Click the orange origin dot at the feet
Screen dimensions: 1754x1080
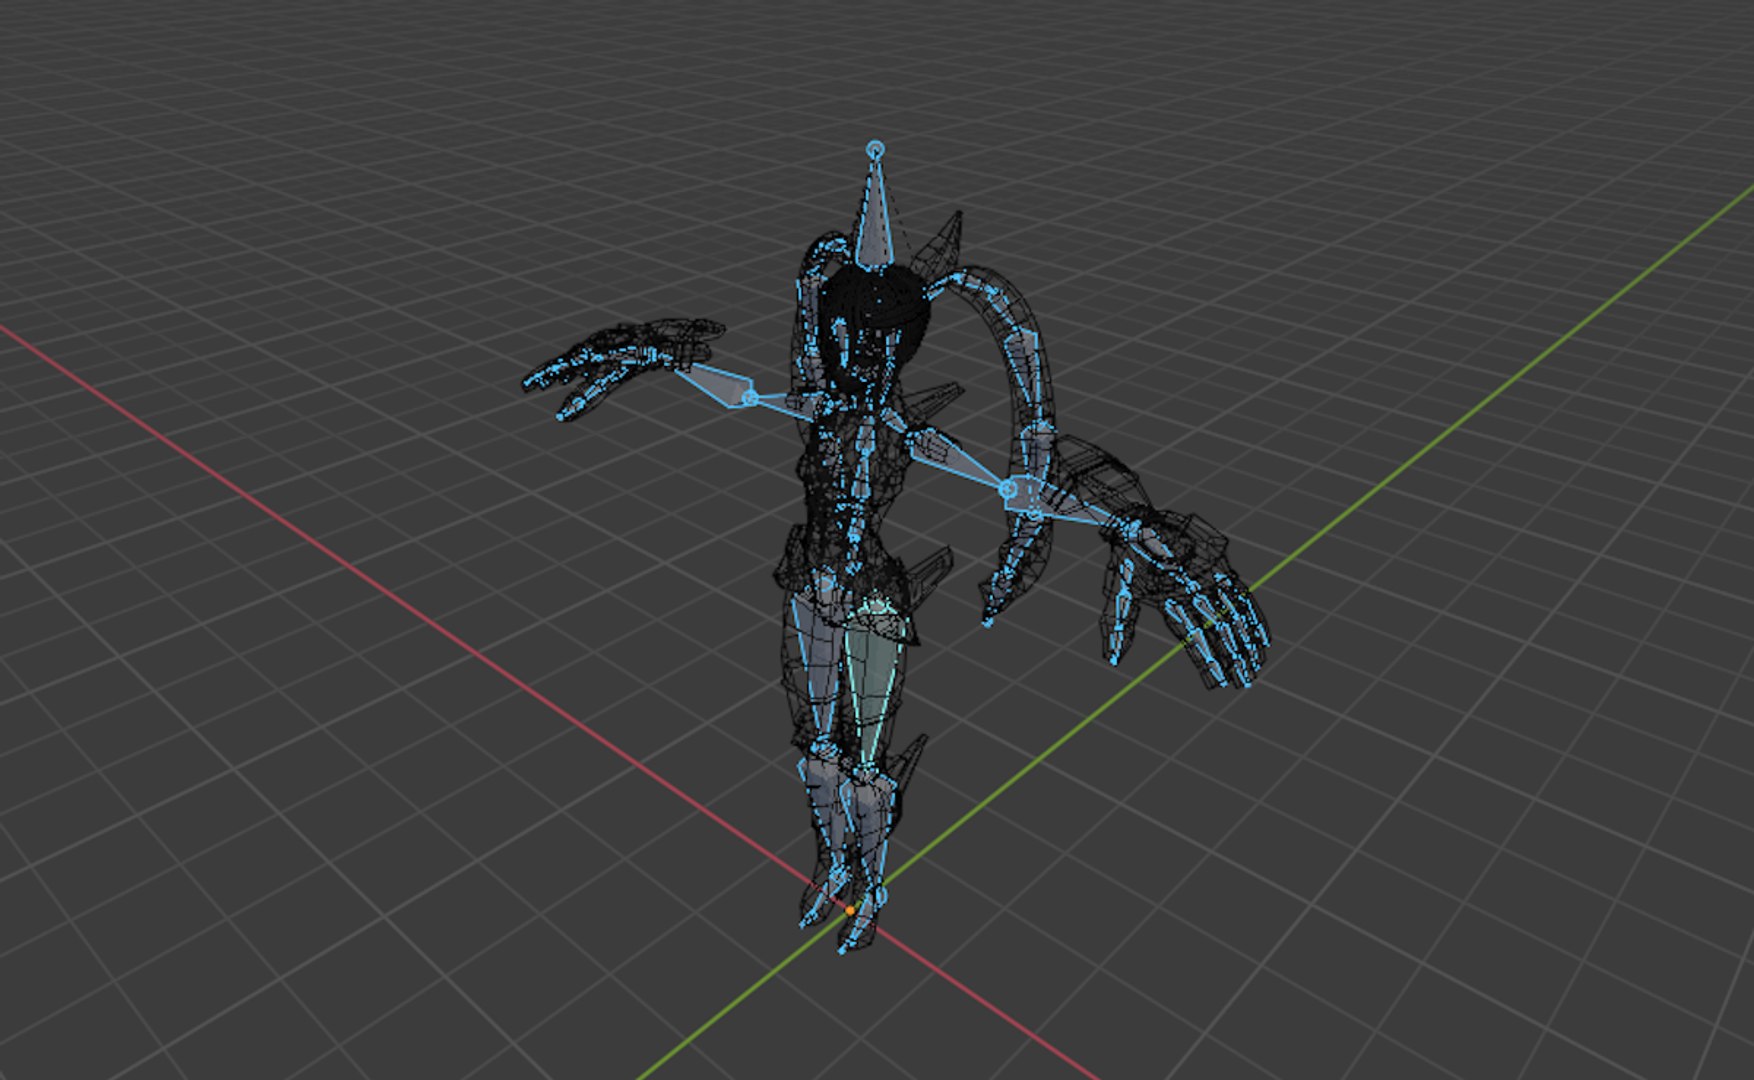pos(850,911)
